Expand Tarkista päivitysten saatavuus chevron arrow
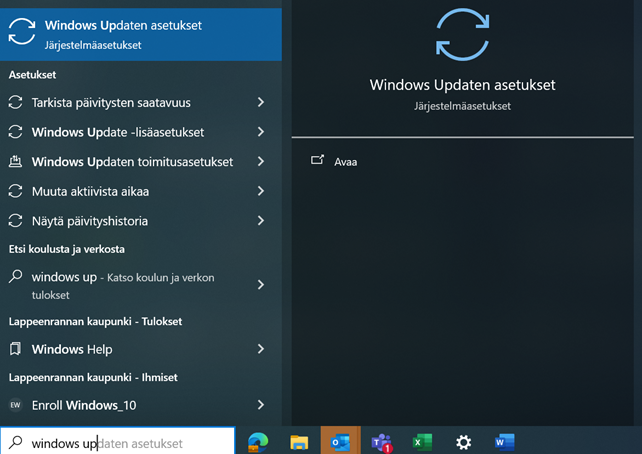The image size is (642, 454). point(261,102)
